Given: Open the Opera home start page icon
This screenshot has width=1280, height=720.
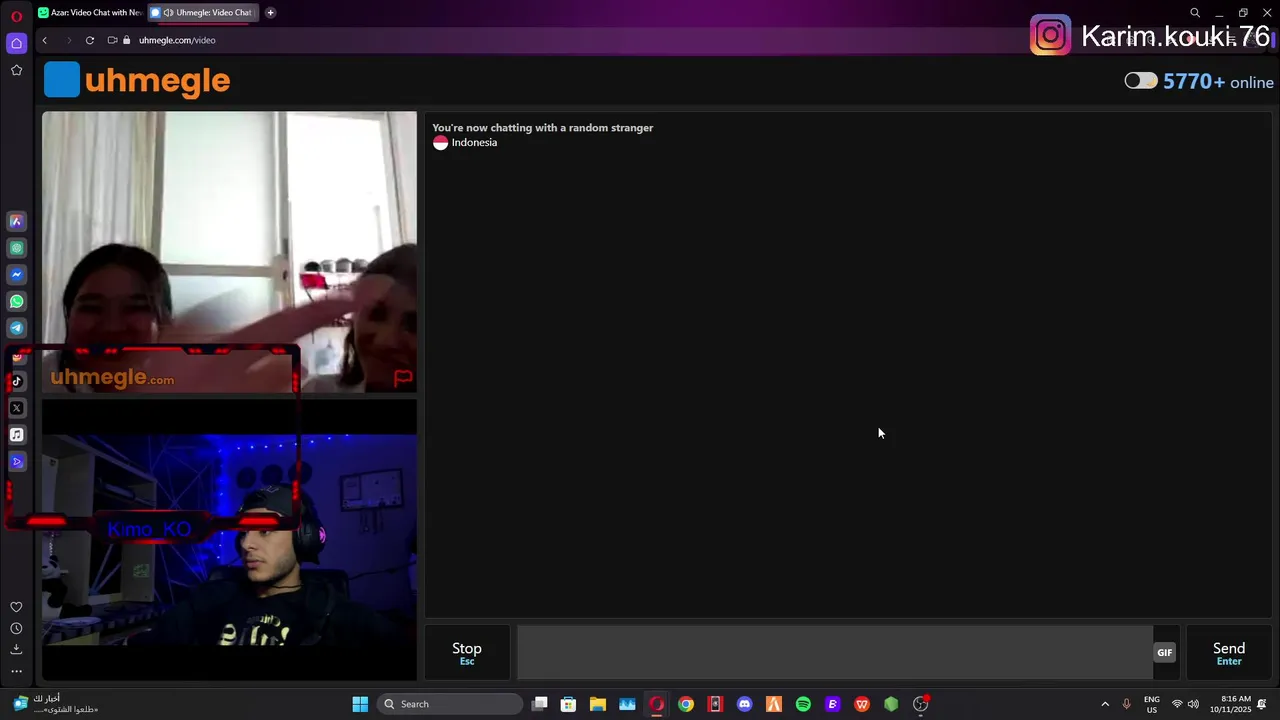Looking at the screenshot, I should 16,43.
